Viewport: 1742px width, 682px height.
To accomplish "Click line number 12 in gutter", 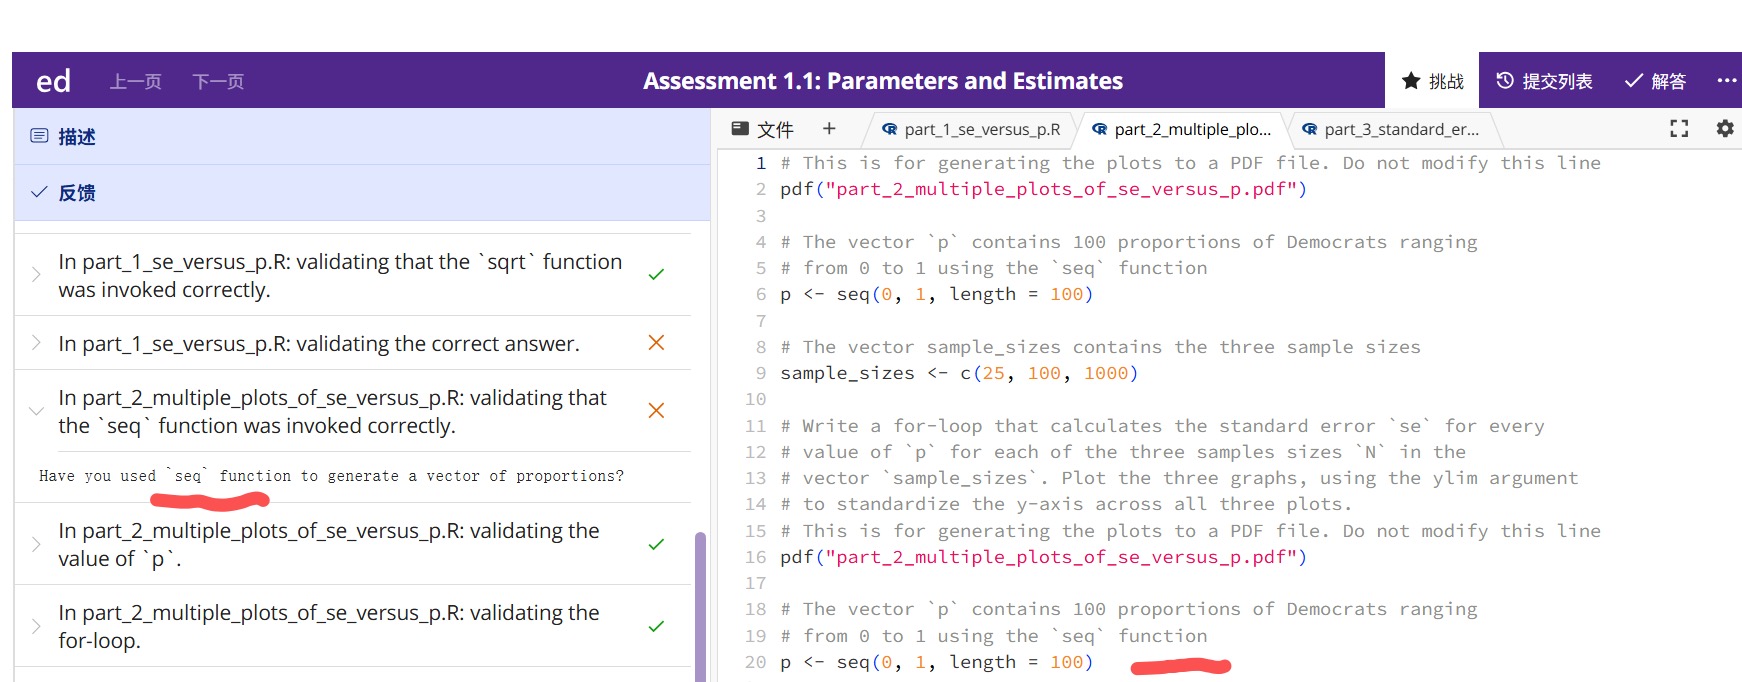I will click(x=755, y=452).
